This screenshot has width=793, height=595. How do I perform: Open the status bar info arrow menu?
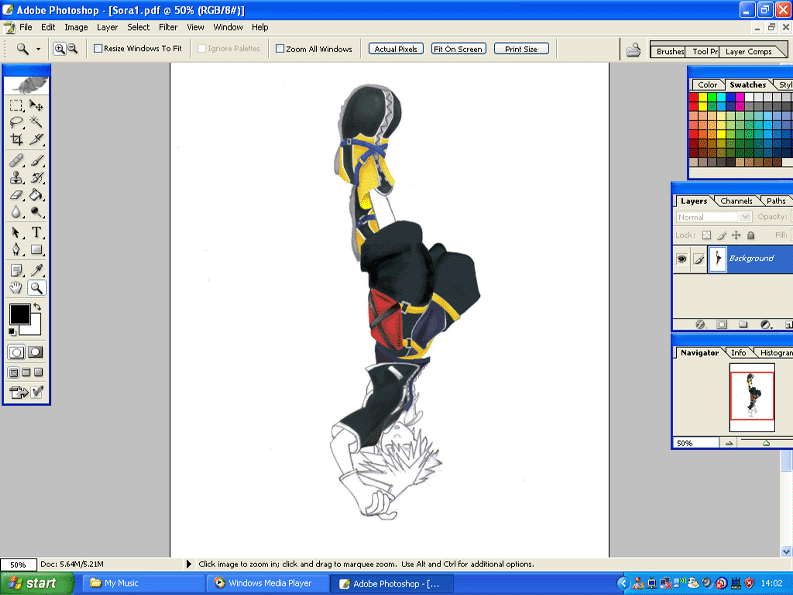click(189, 564)
